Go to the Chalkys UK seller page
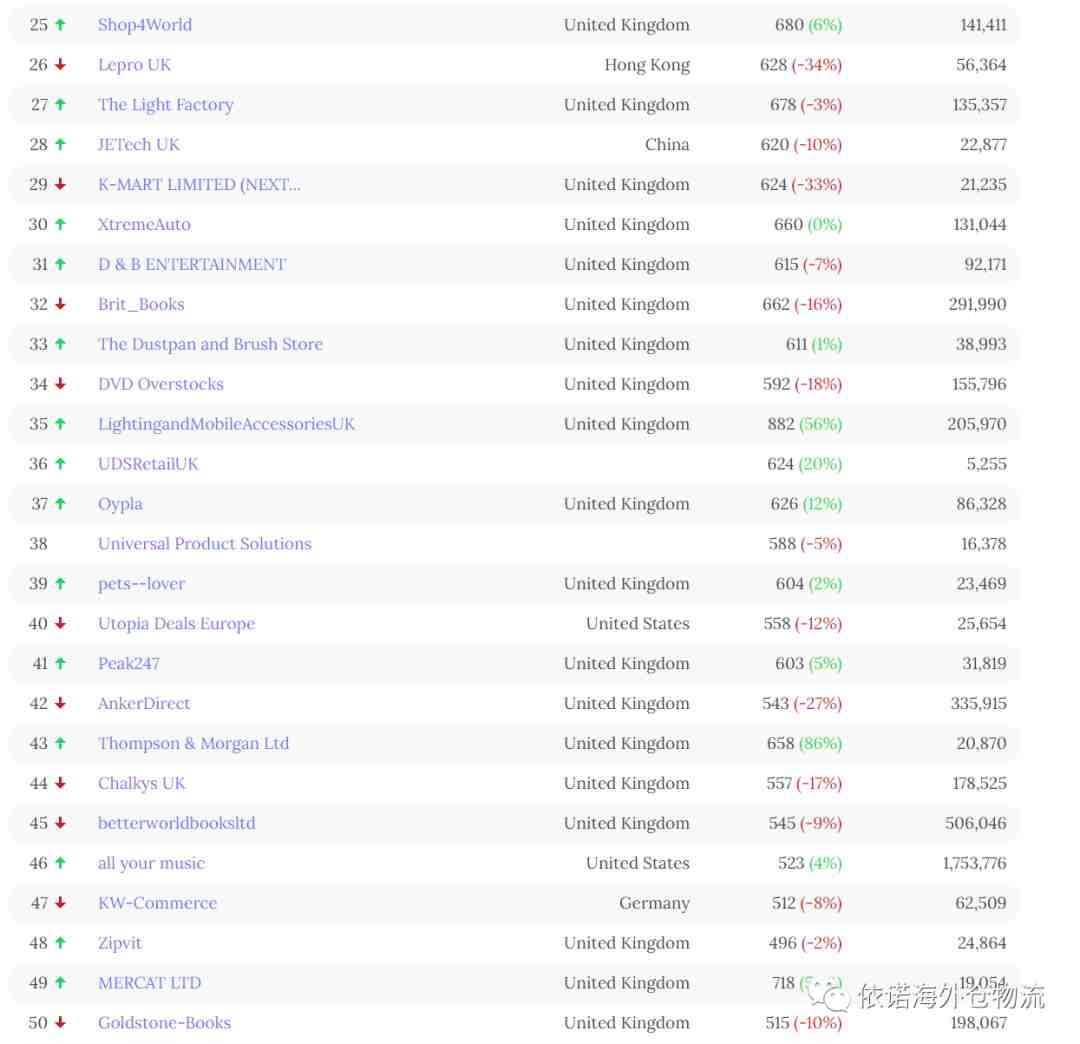This screenshot has height=1044, width=1080. [141, 784]
